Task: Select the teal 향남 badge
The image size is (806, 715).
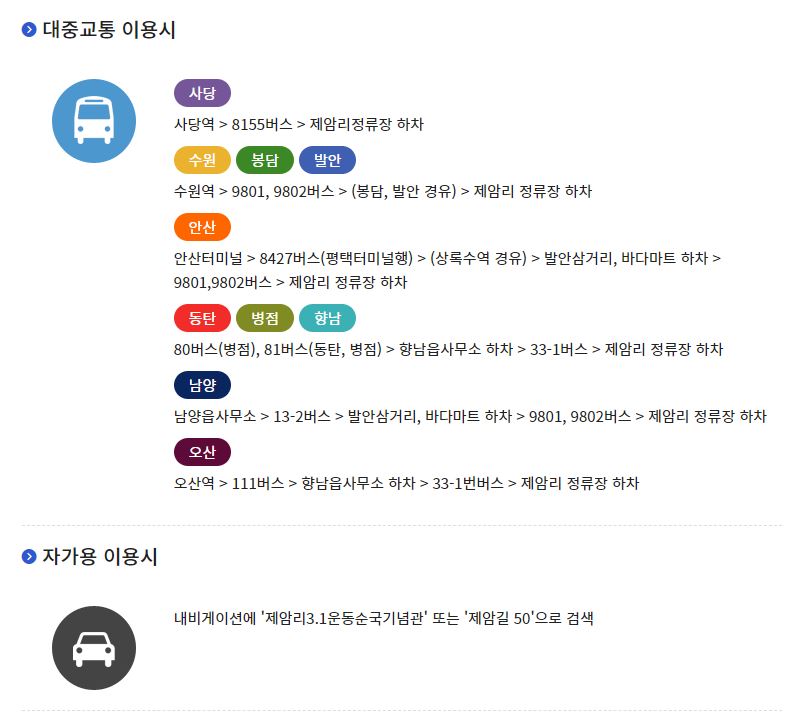Action: (327, 318)
